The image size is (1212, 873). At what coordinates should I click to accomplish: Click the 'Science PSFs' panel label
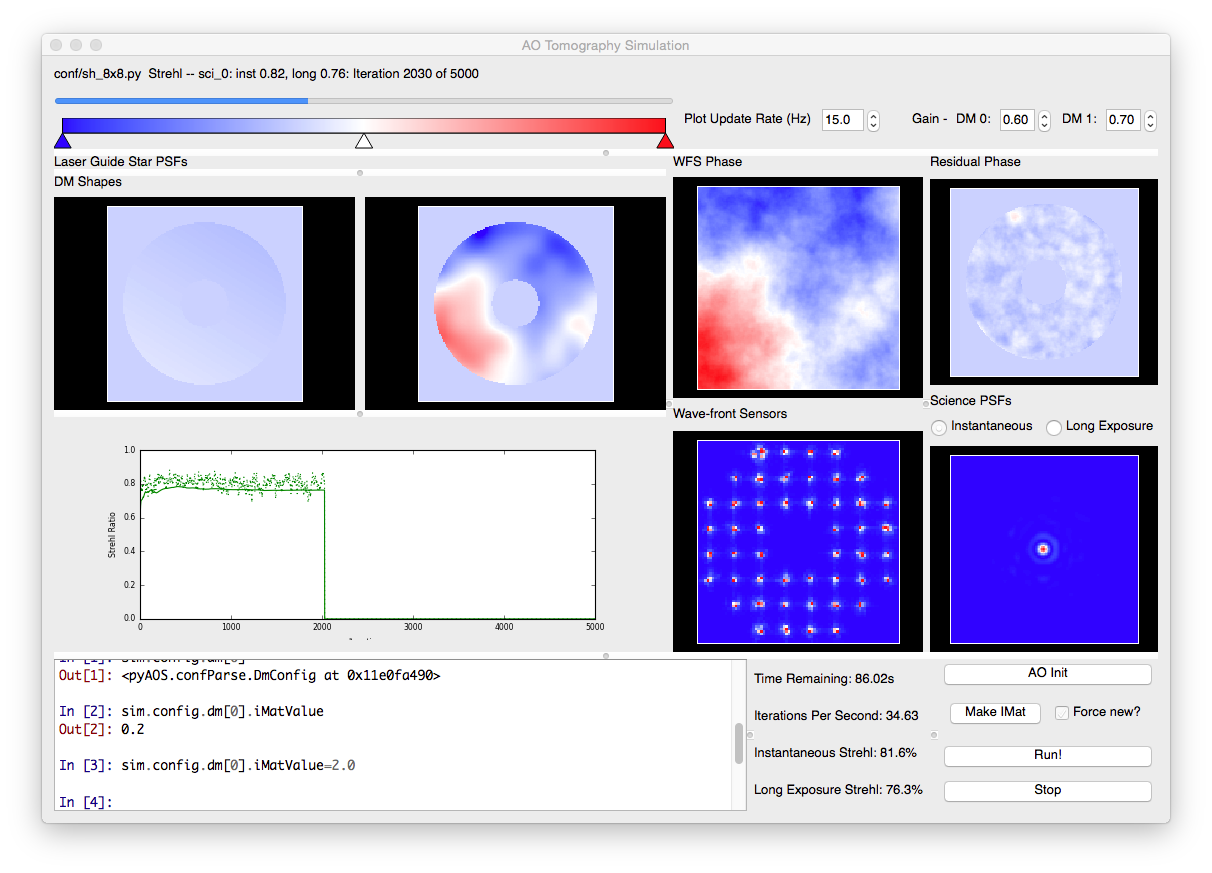click(971, 401)
